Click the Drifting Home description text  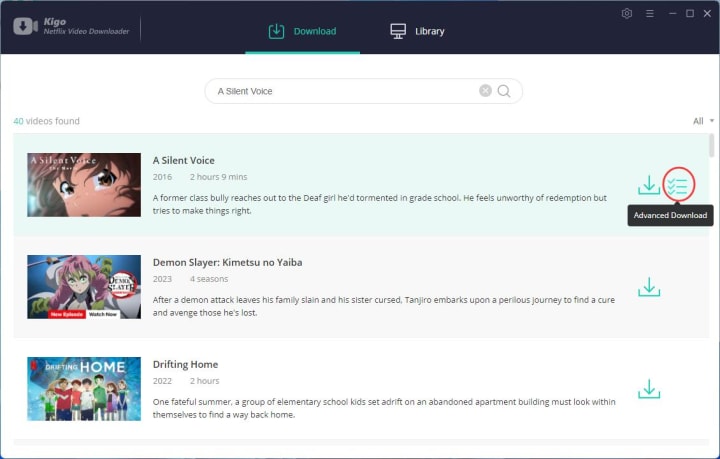(x=384, y=408)
